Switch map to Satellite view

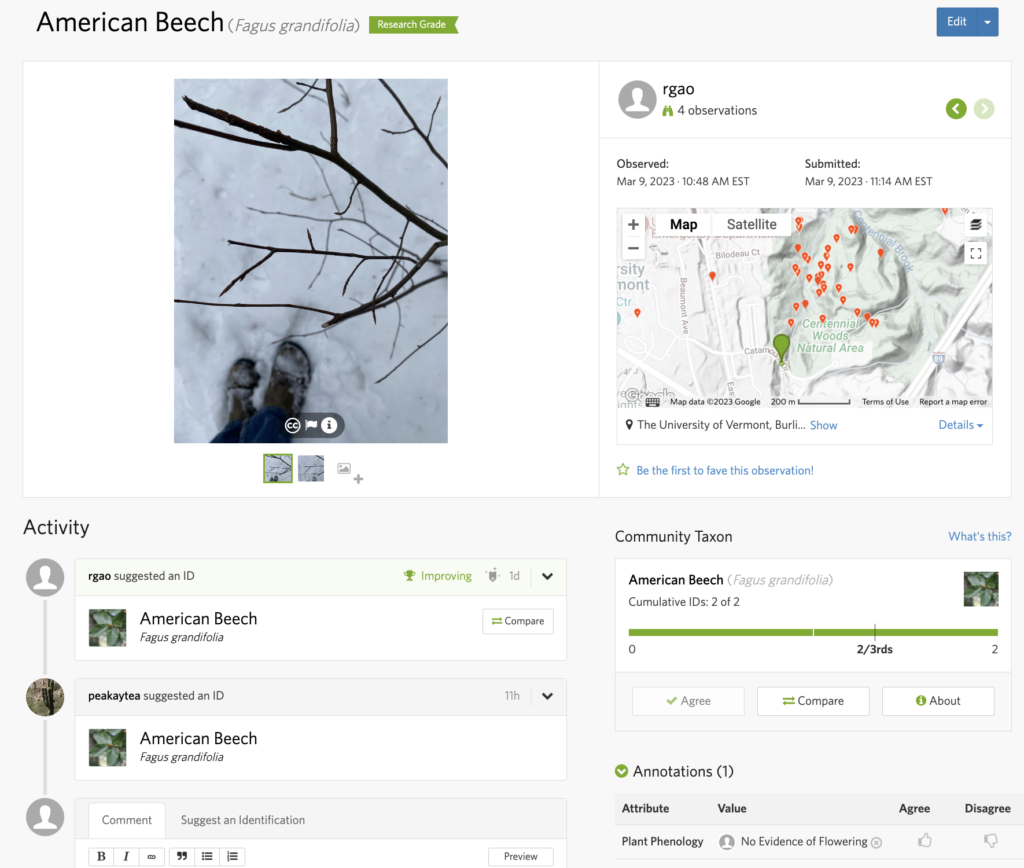click(751, 224)
